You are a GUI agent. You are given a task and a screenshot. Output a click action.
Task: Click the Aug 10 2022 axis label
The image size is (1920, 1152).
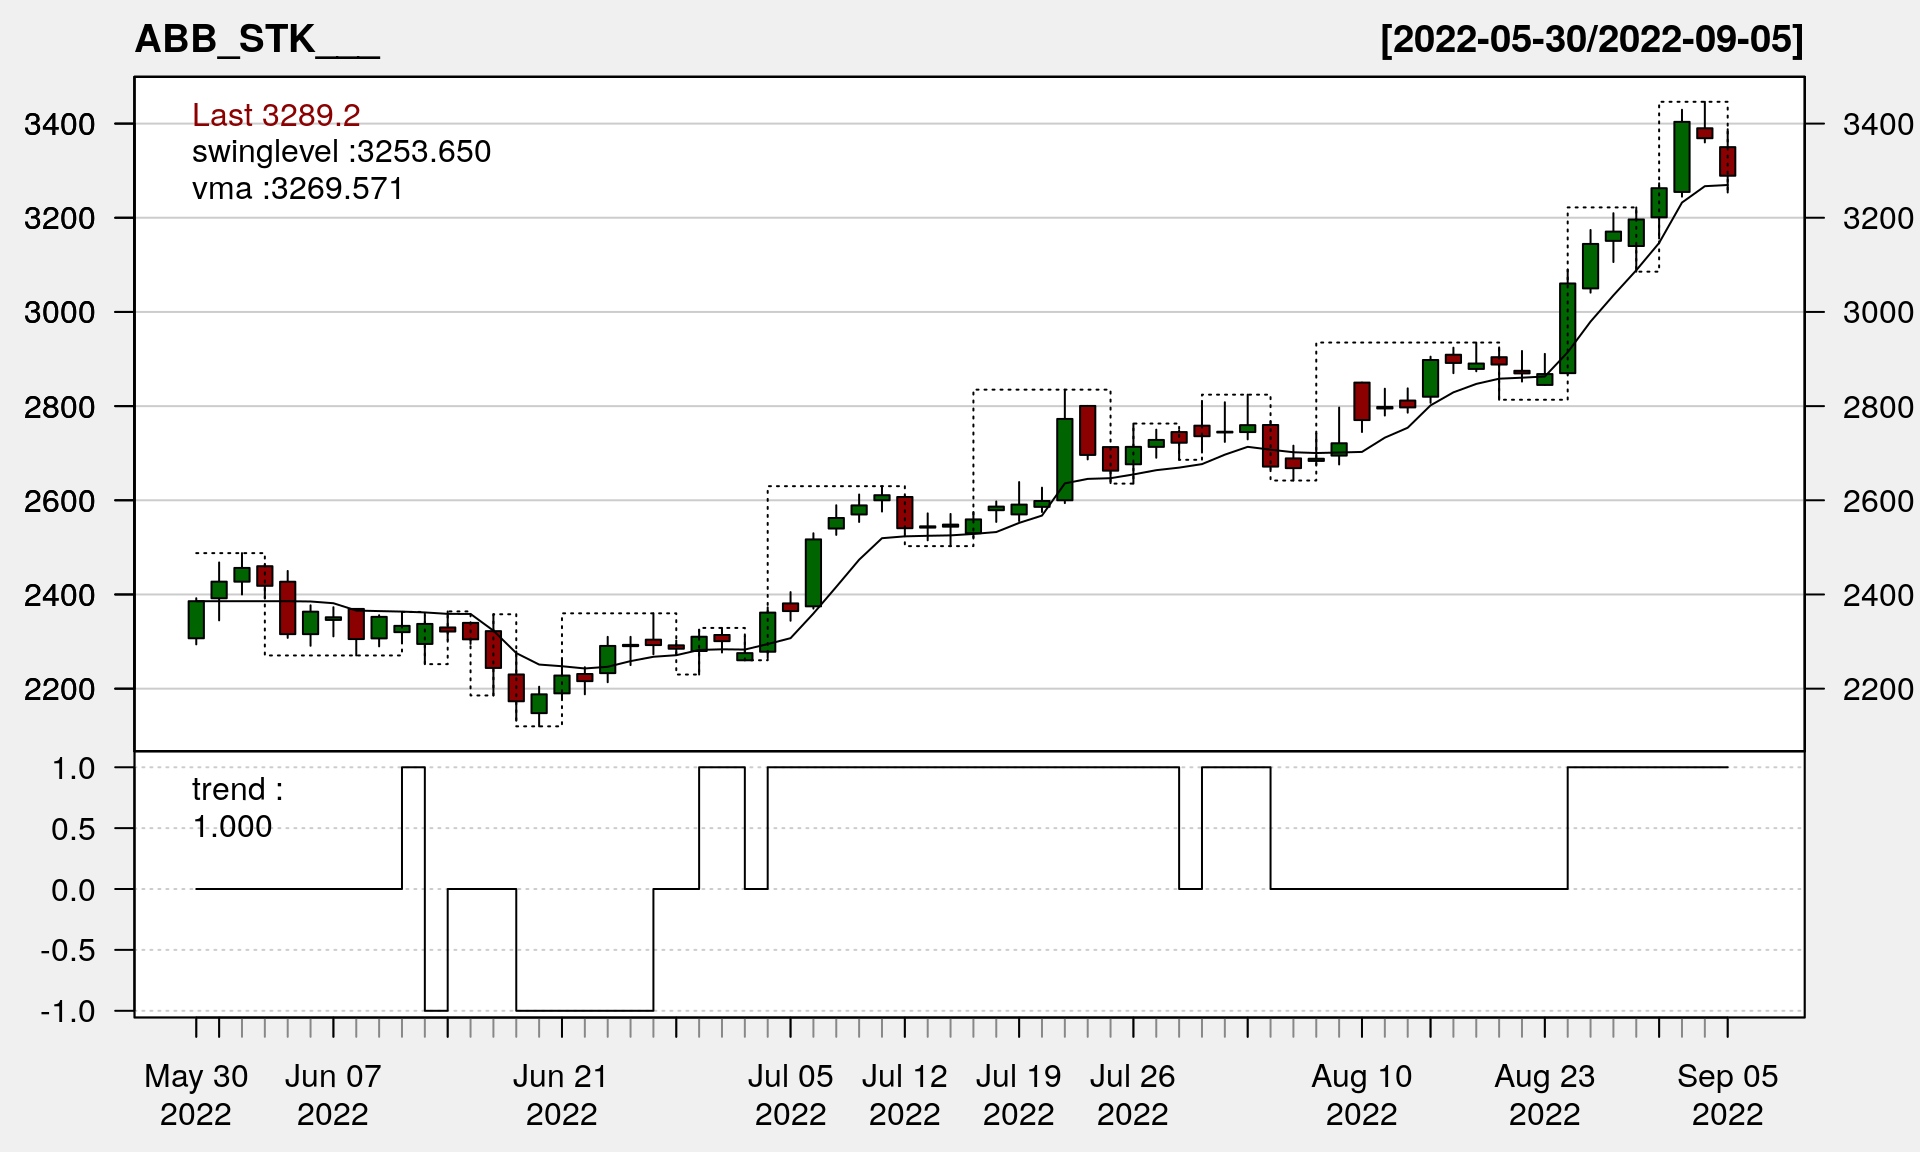point(1361,1095)
